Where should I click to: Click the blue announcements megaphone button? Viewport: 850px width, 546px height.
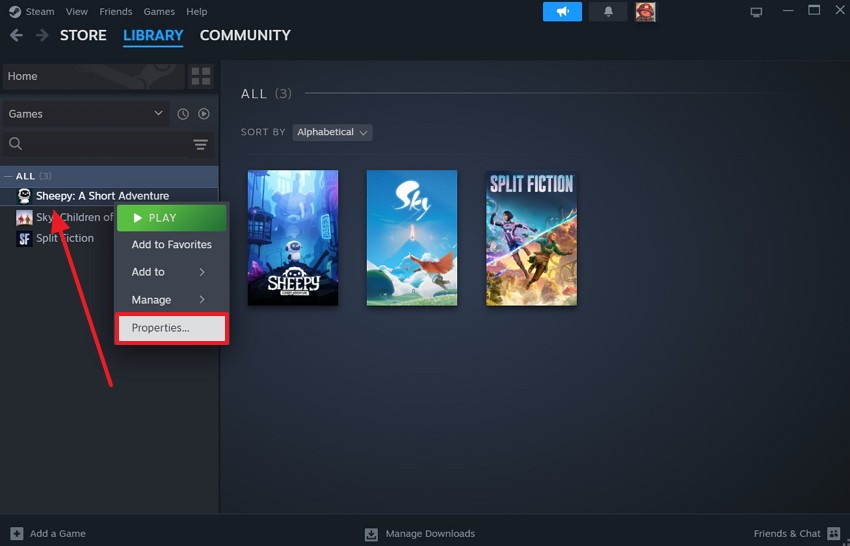point(562,11)
